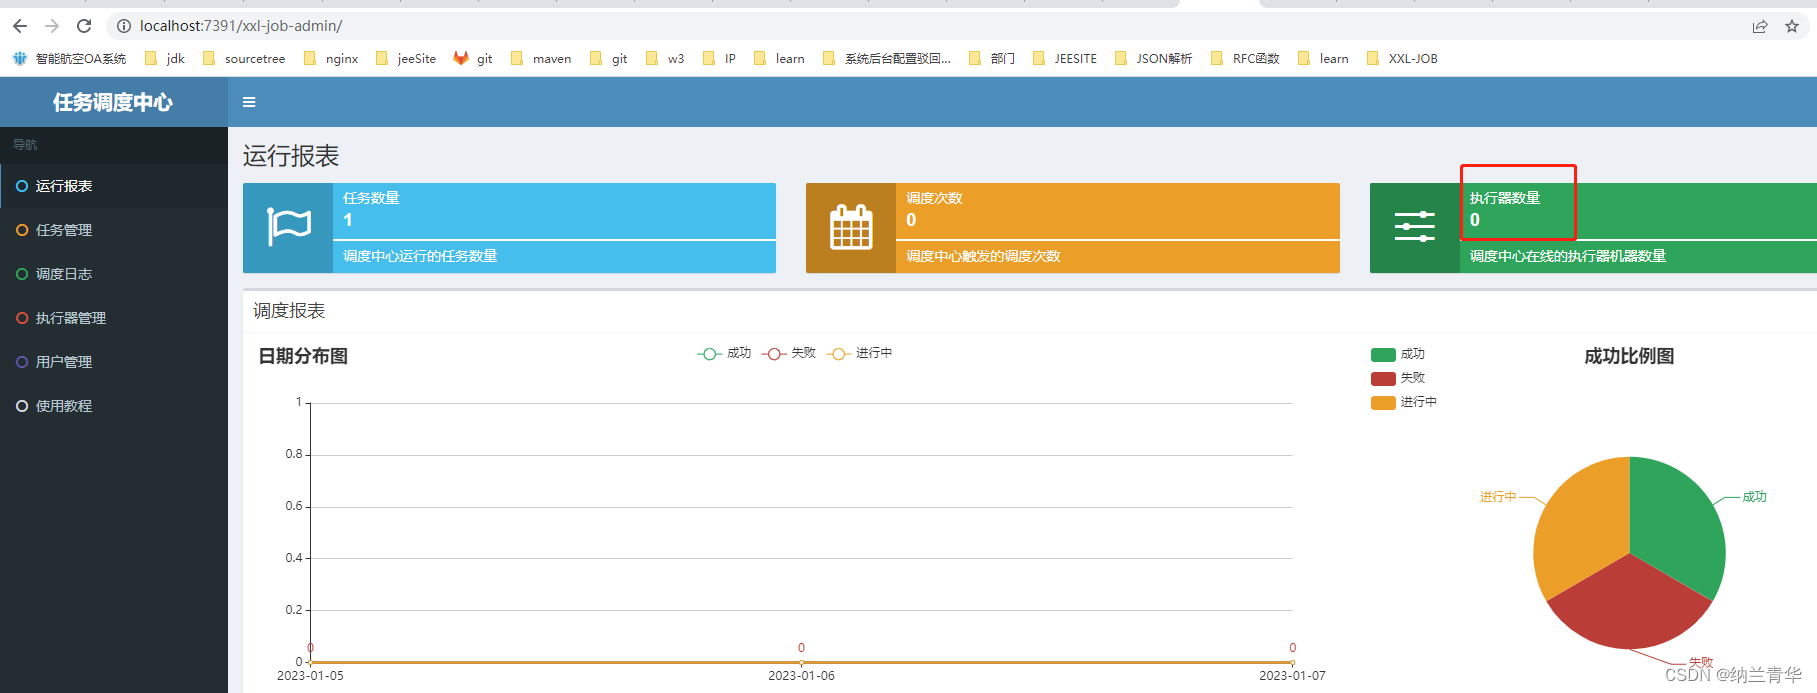Open the maven bookmark folder

(541, 58)
